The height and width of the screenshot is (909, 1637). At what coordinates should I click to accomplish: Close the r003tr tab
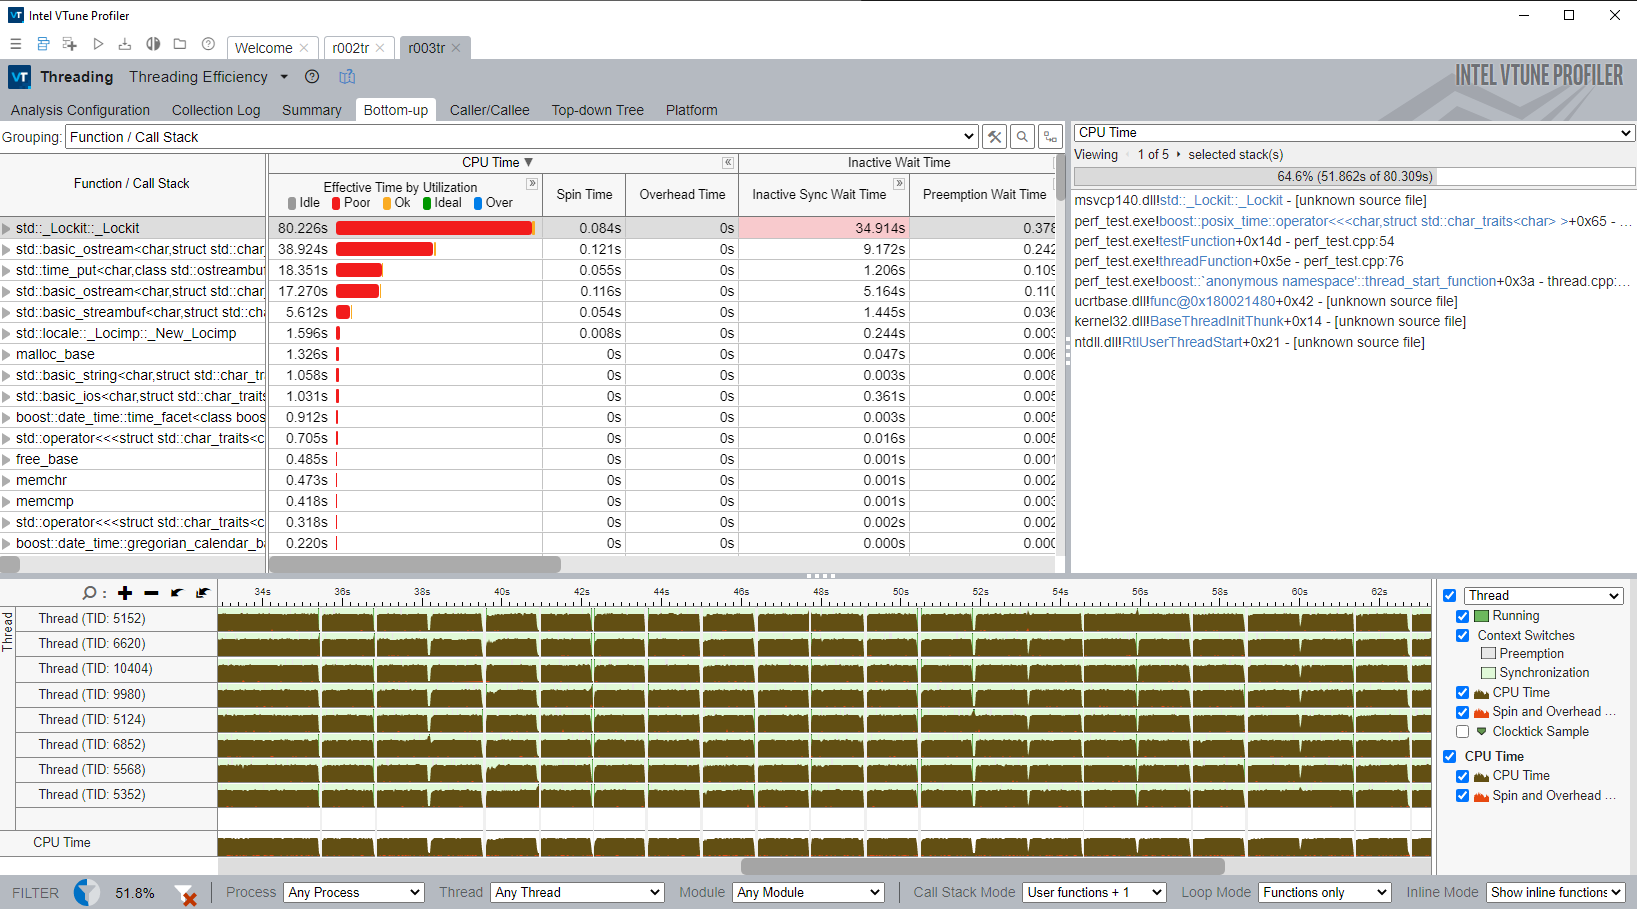coord(456,48)
